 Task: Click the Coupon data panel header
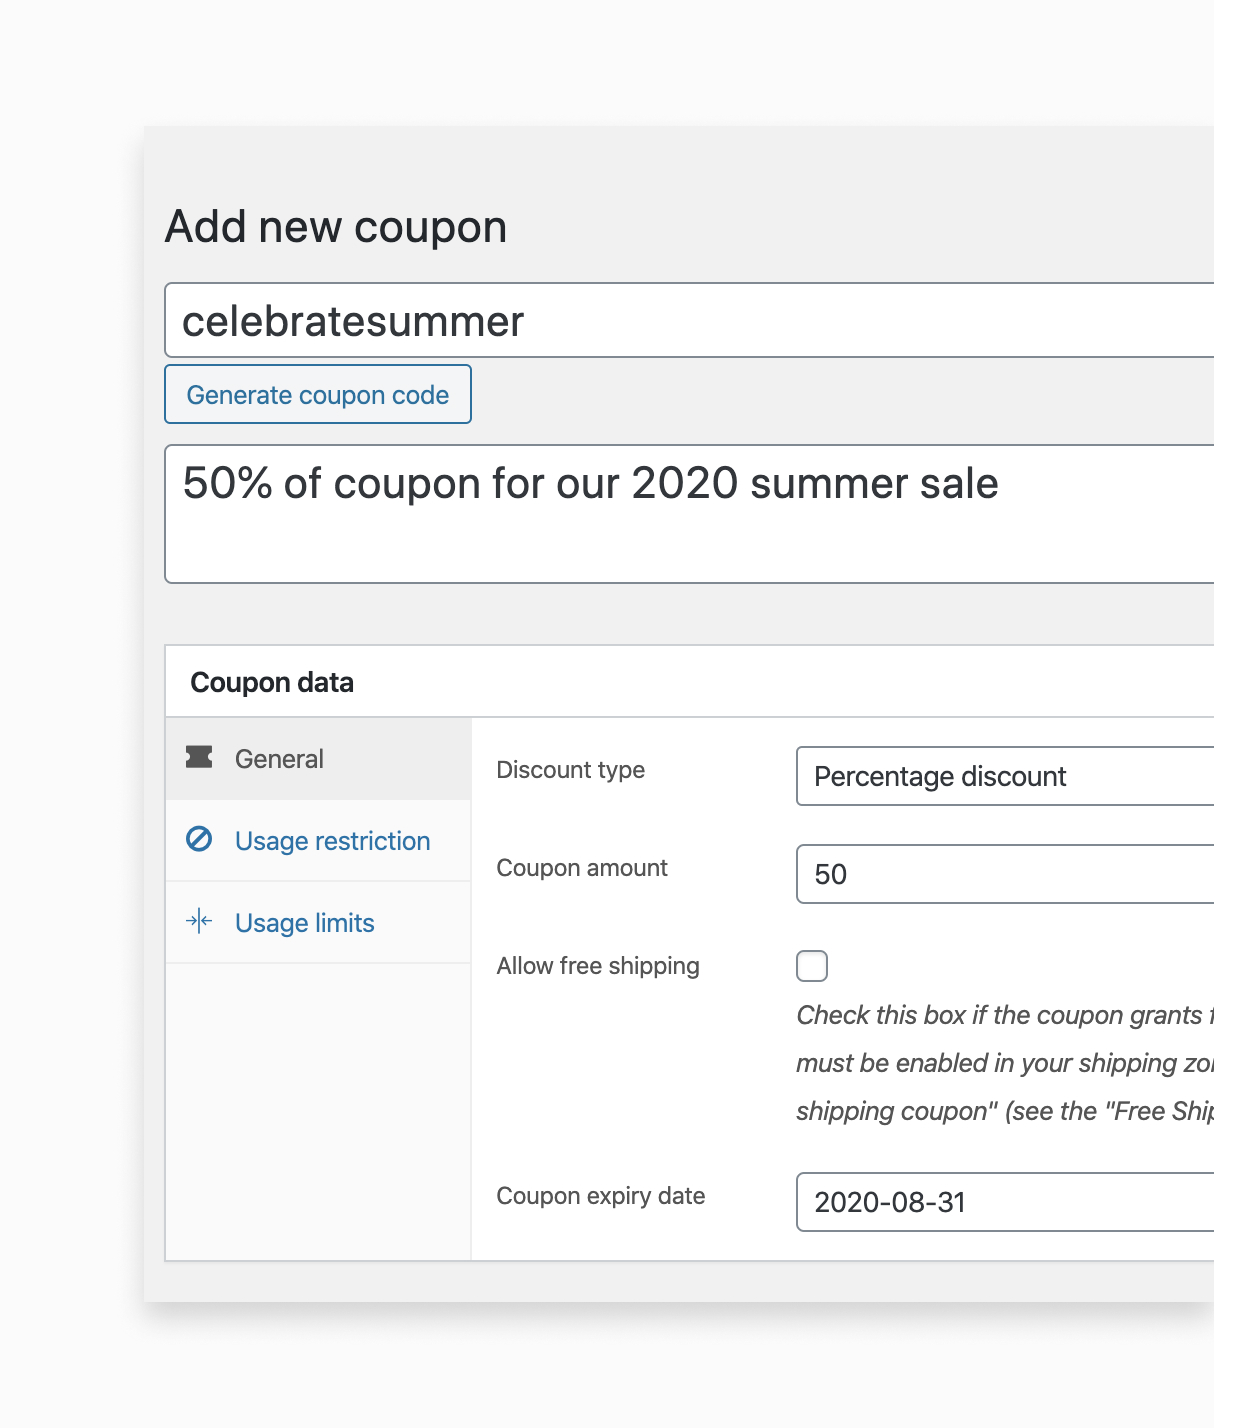click(x=272, y=682)
